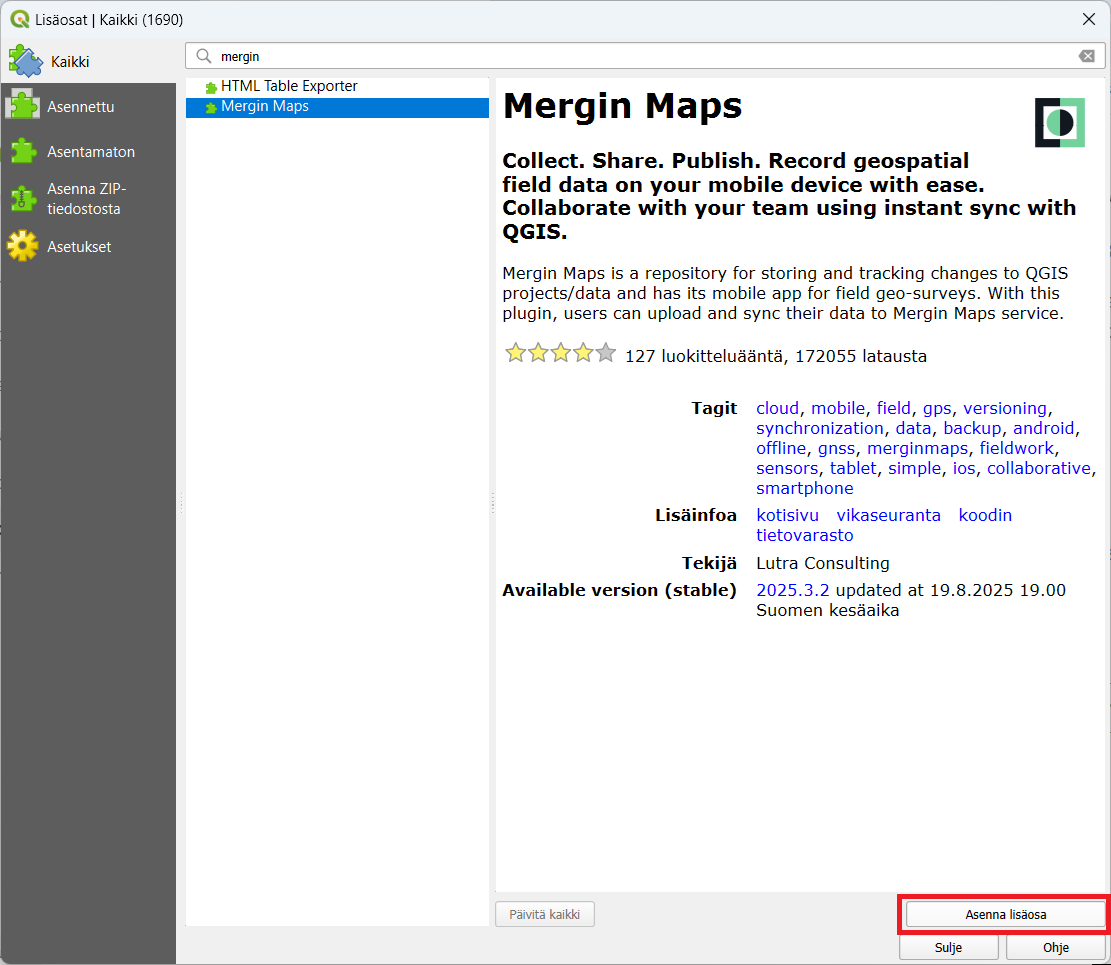Click the third rating star

pos(560,353)
